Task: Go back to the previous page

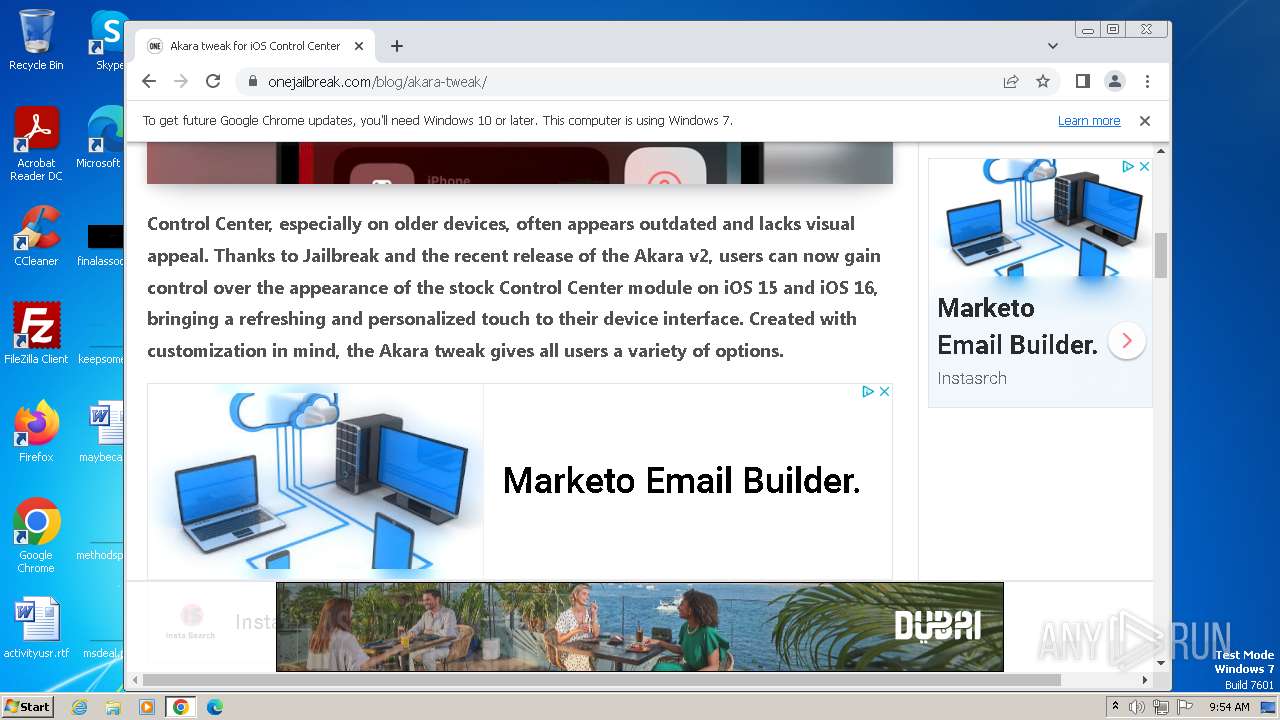Action: (x=149, y=81)
